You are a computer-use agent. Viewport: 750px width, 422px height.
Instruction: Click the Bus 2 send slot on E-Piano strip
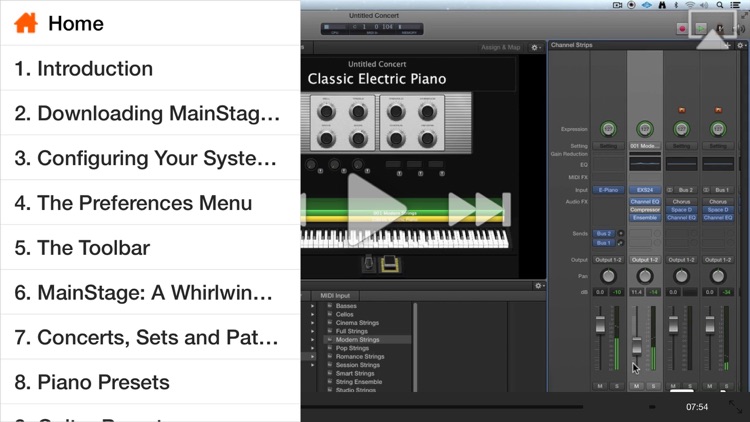pos(604,233)
